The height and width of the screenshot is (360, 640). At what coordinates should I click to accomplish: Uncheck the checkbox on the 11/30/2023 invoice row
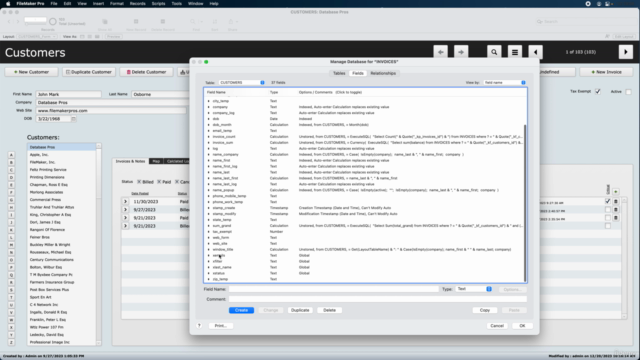point(608,201)
